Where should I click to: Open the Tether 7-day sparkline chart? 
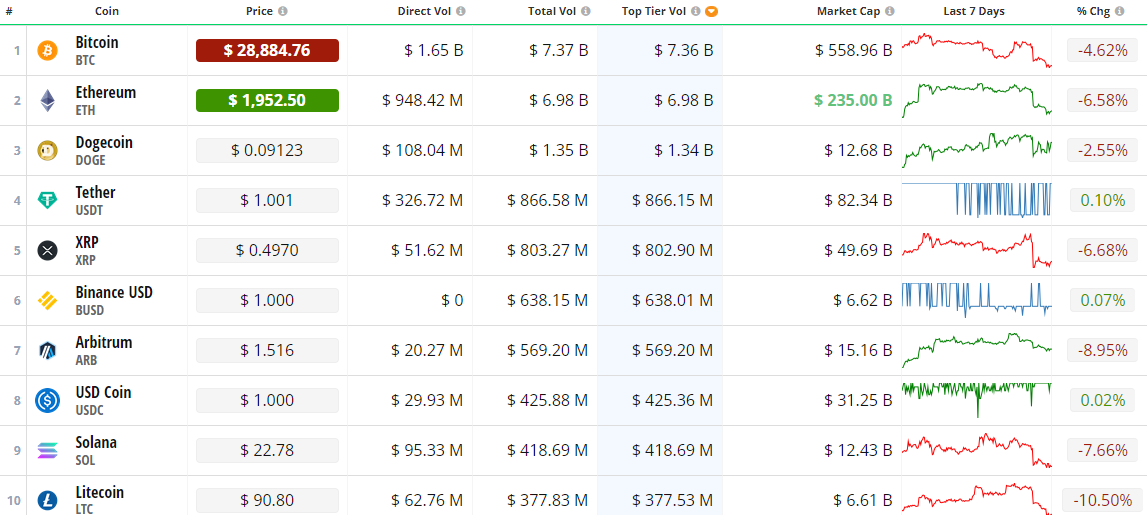(977, 200)
